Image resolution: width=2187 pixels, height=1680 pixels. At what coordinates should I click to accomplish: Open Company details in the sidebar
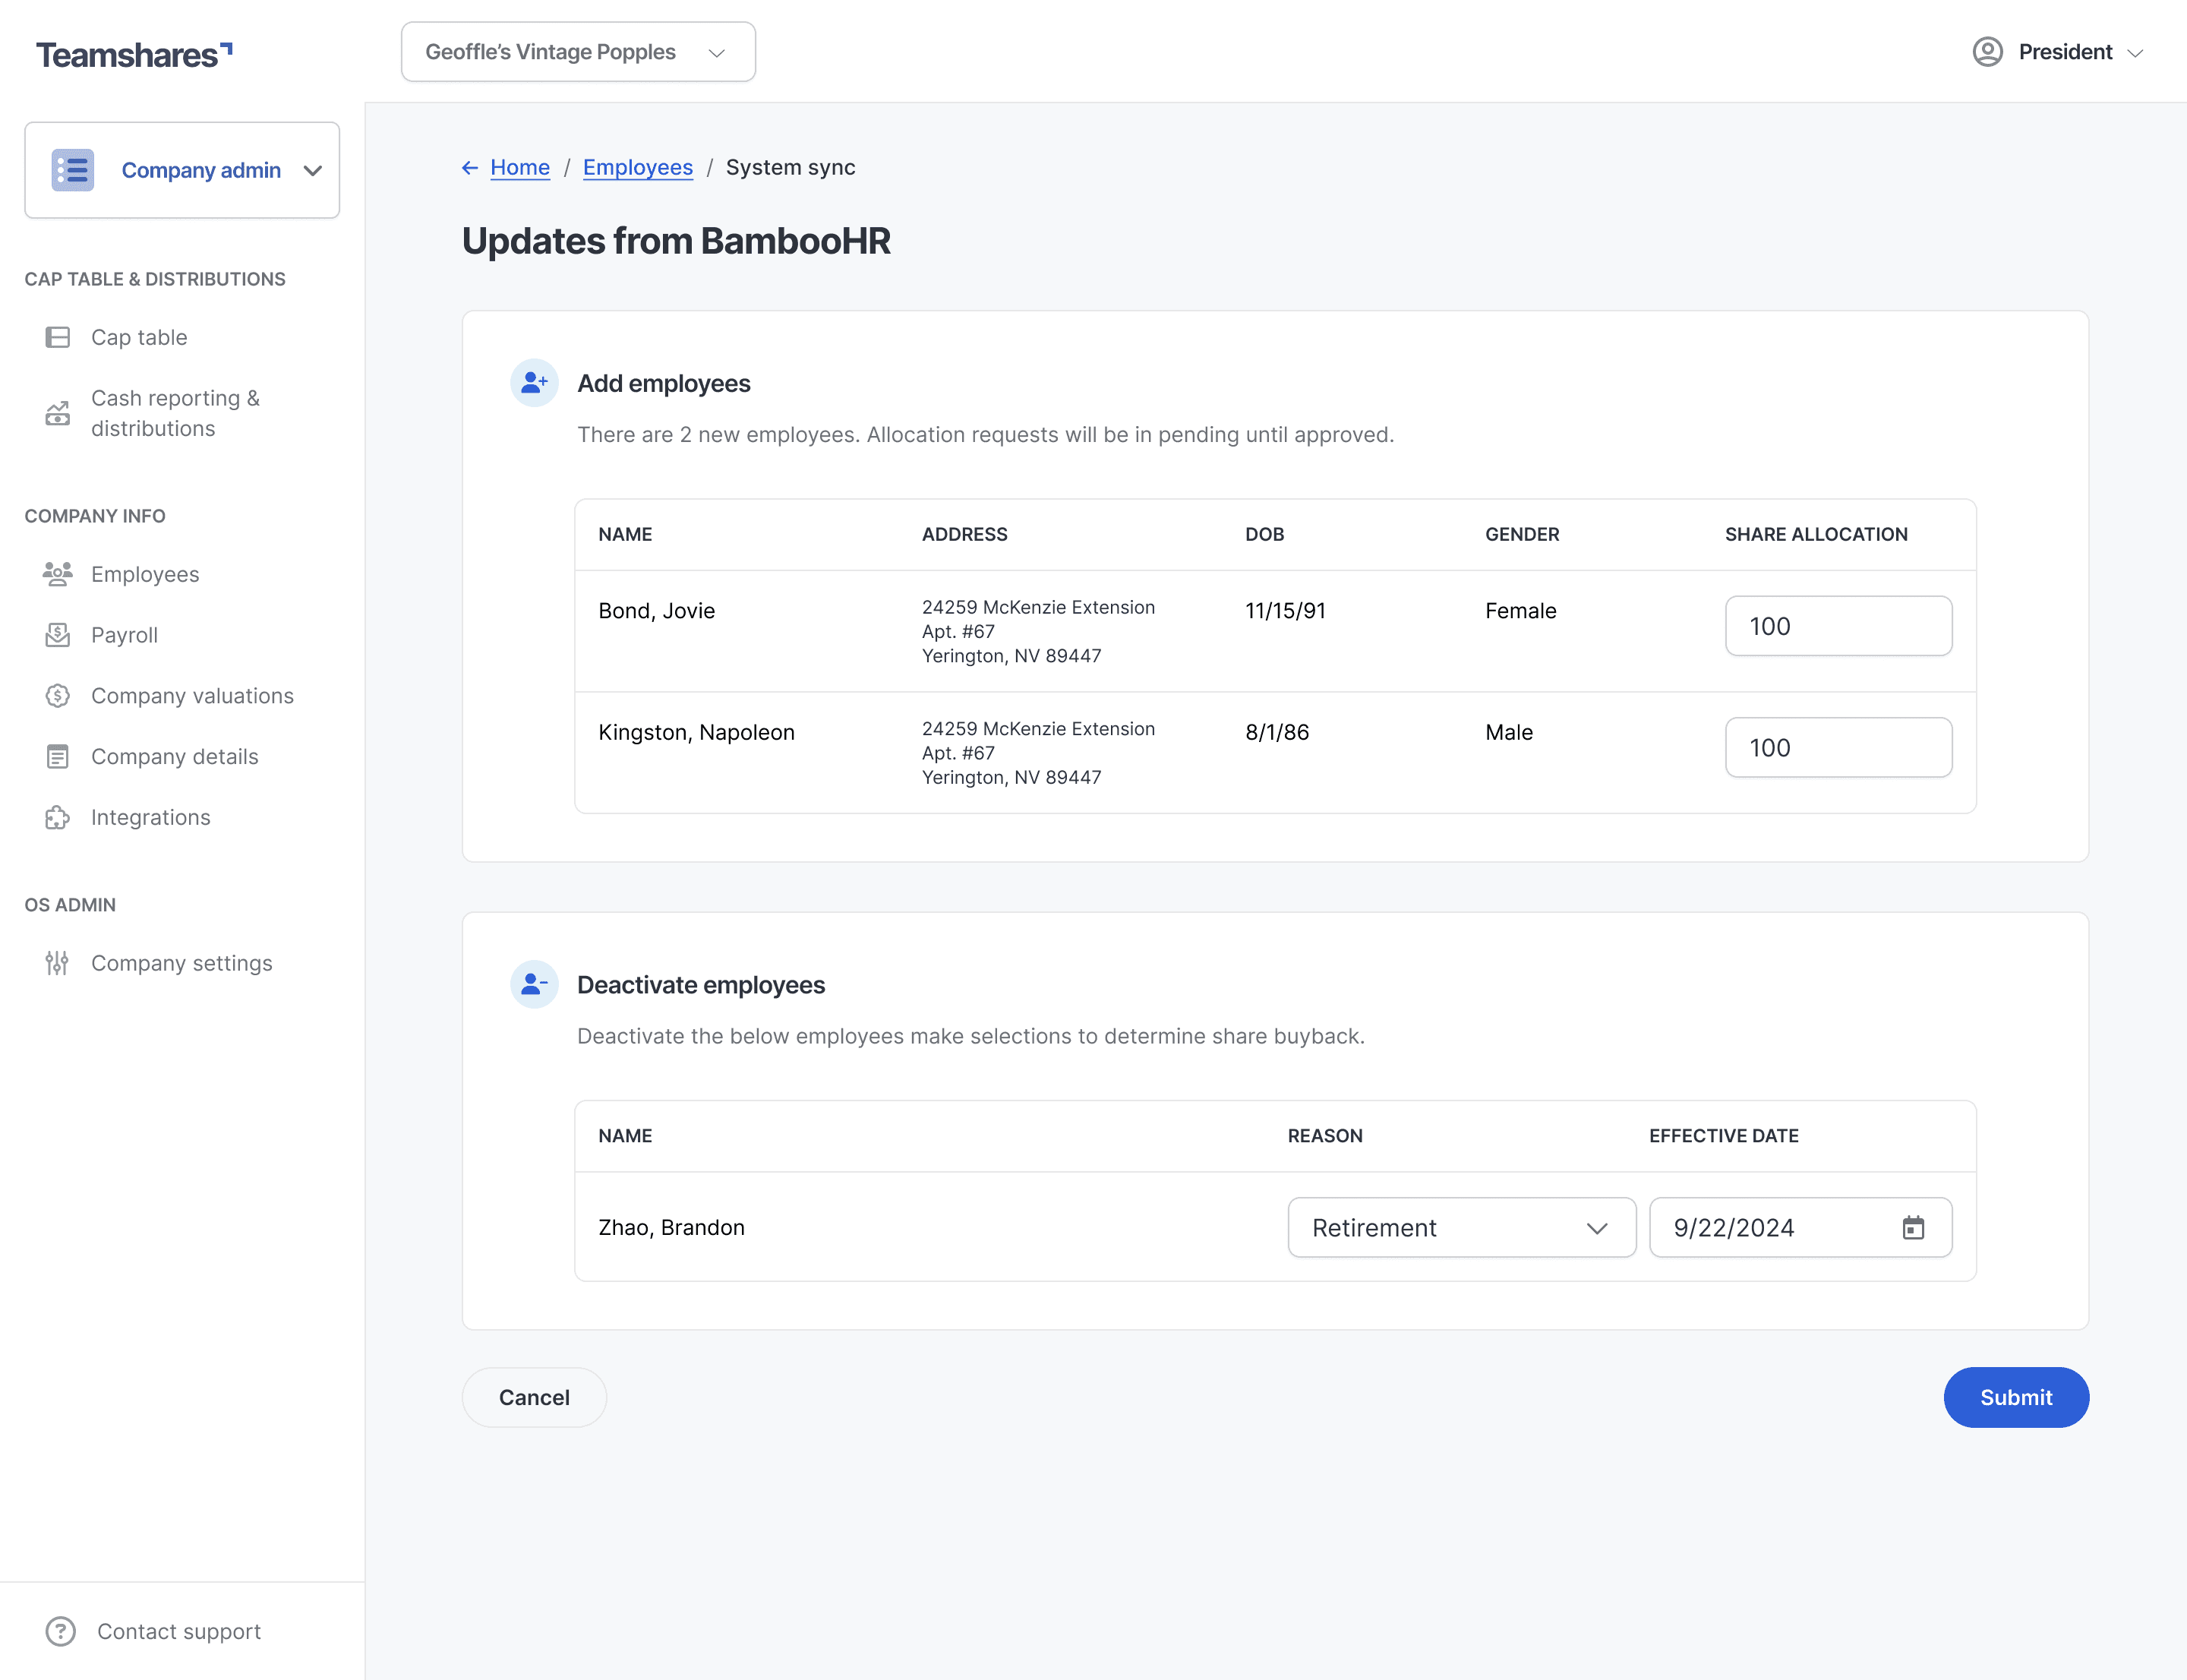(174, 757)
